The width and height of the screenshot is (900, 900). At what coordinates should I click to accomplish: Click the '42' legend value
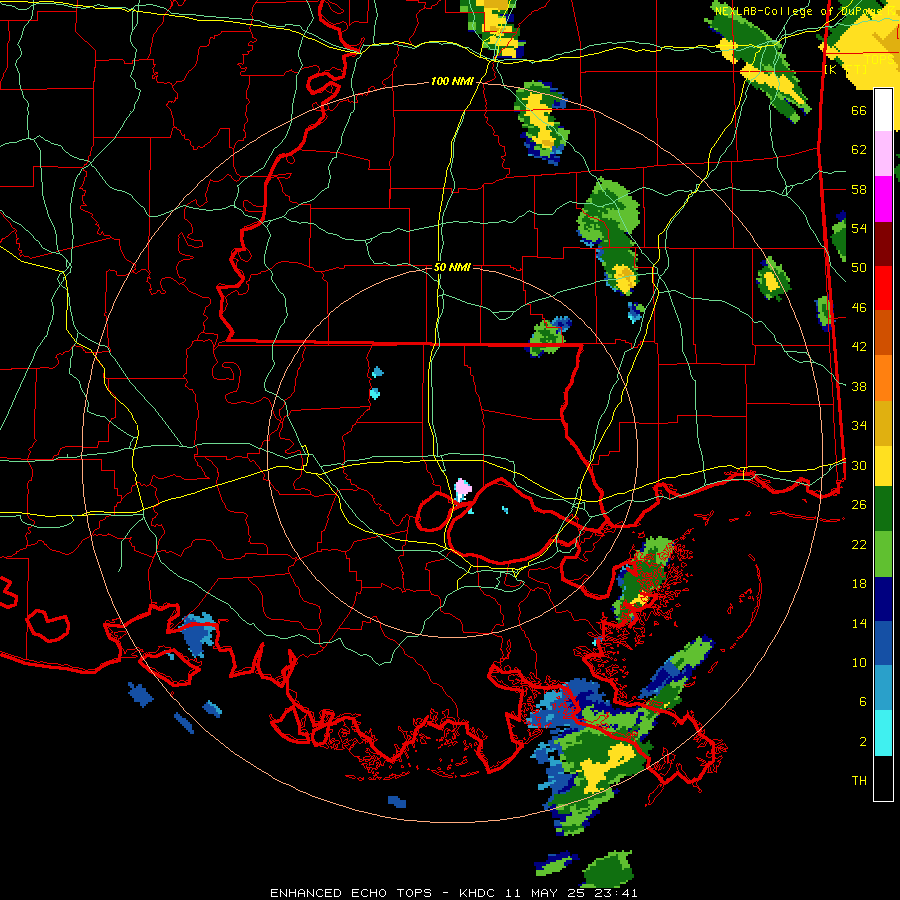point(859,347)
